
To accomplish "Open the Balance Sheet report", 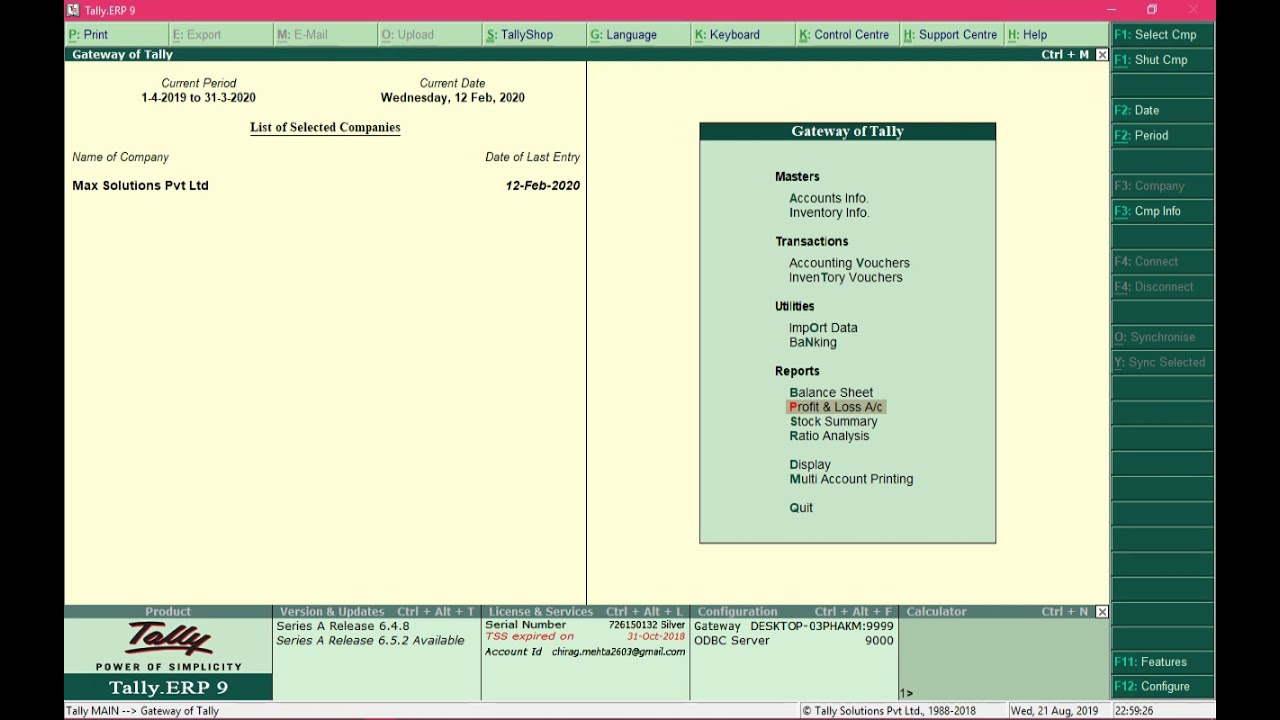I will 831,393.
